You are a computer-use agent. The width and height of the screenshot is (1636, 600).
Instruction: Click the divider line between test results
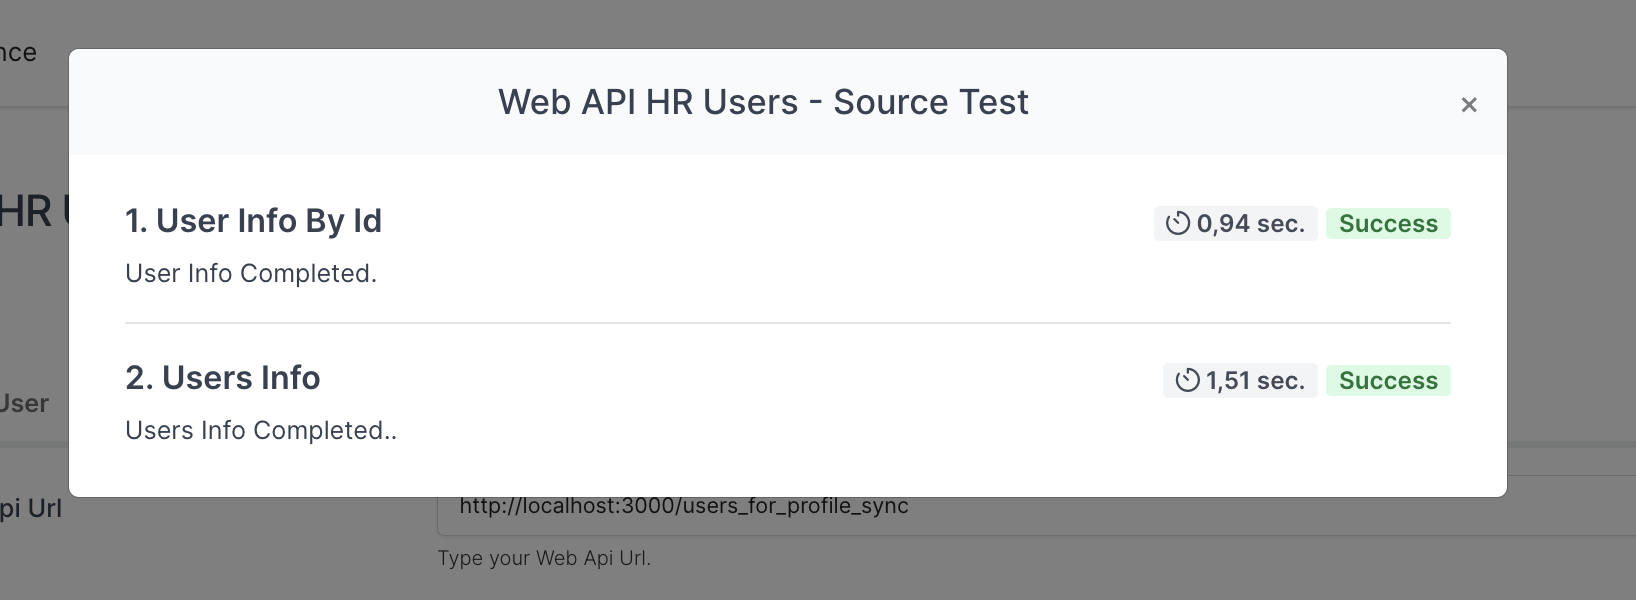(787, 323)
